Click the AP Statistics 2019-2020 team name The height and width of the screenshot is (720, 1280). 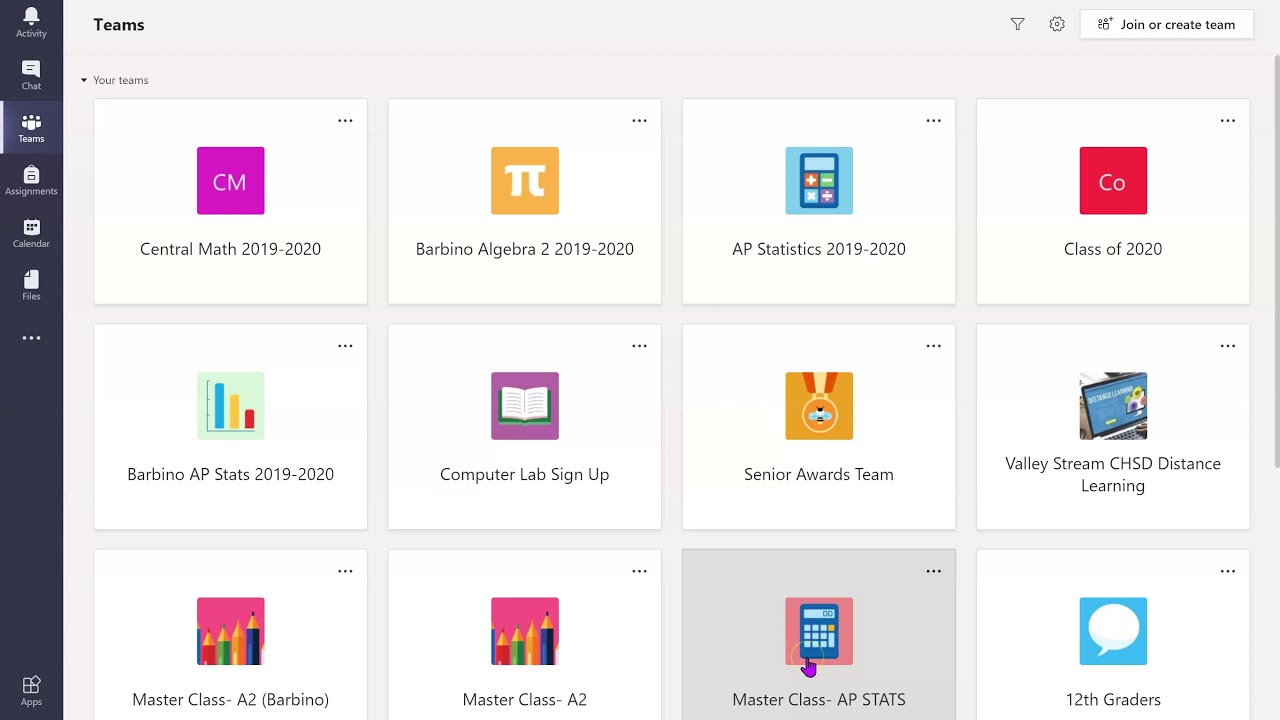tap(819, 249)
